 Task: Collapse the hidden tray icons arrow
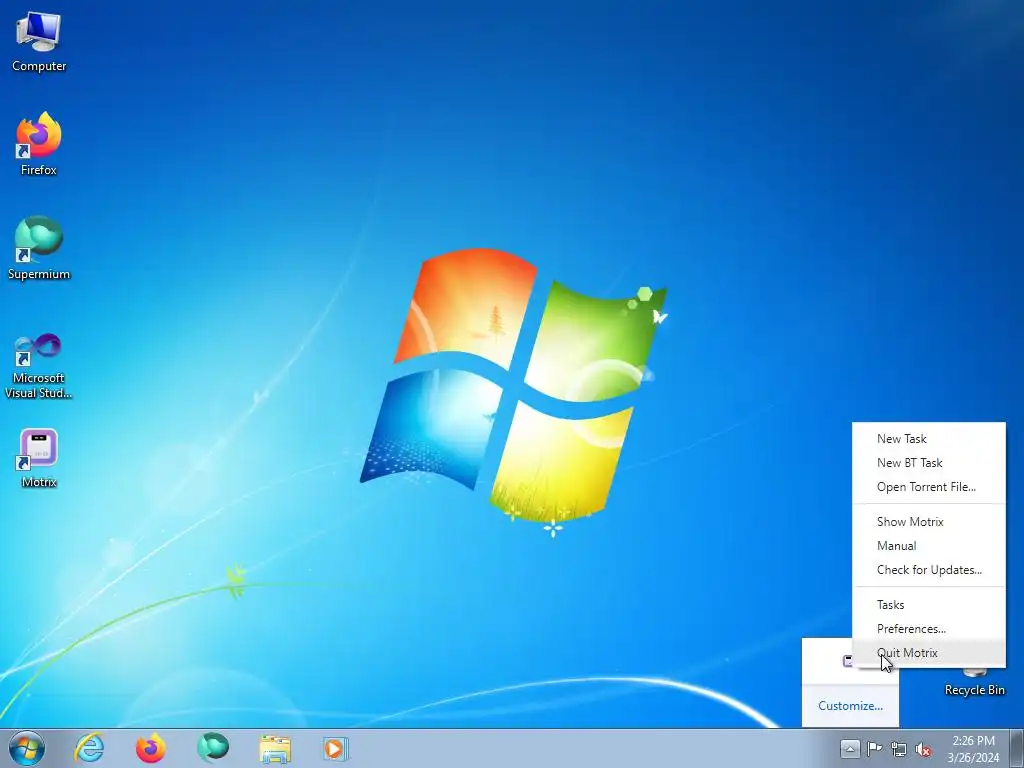pyautogui.click(x=850, y=748)
